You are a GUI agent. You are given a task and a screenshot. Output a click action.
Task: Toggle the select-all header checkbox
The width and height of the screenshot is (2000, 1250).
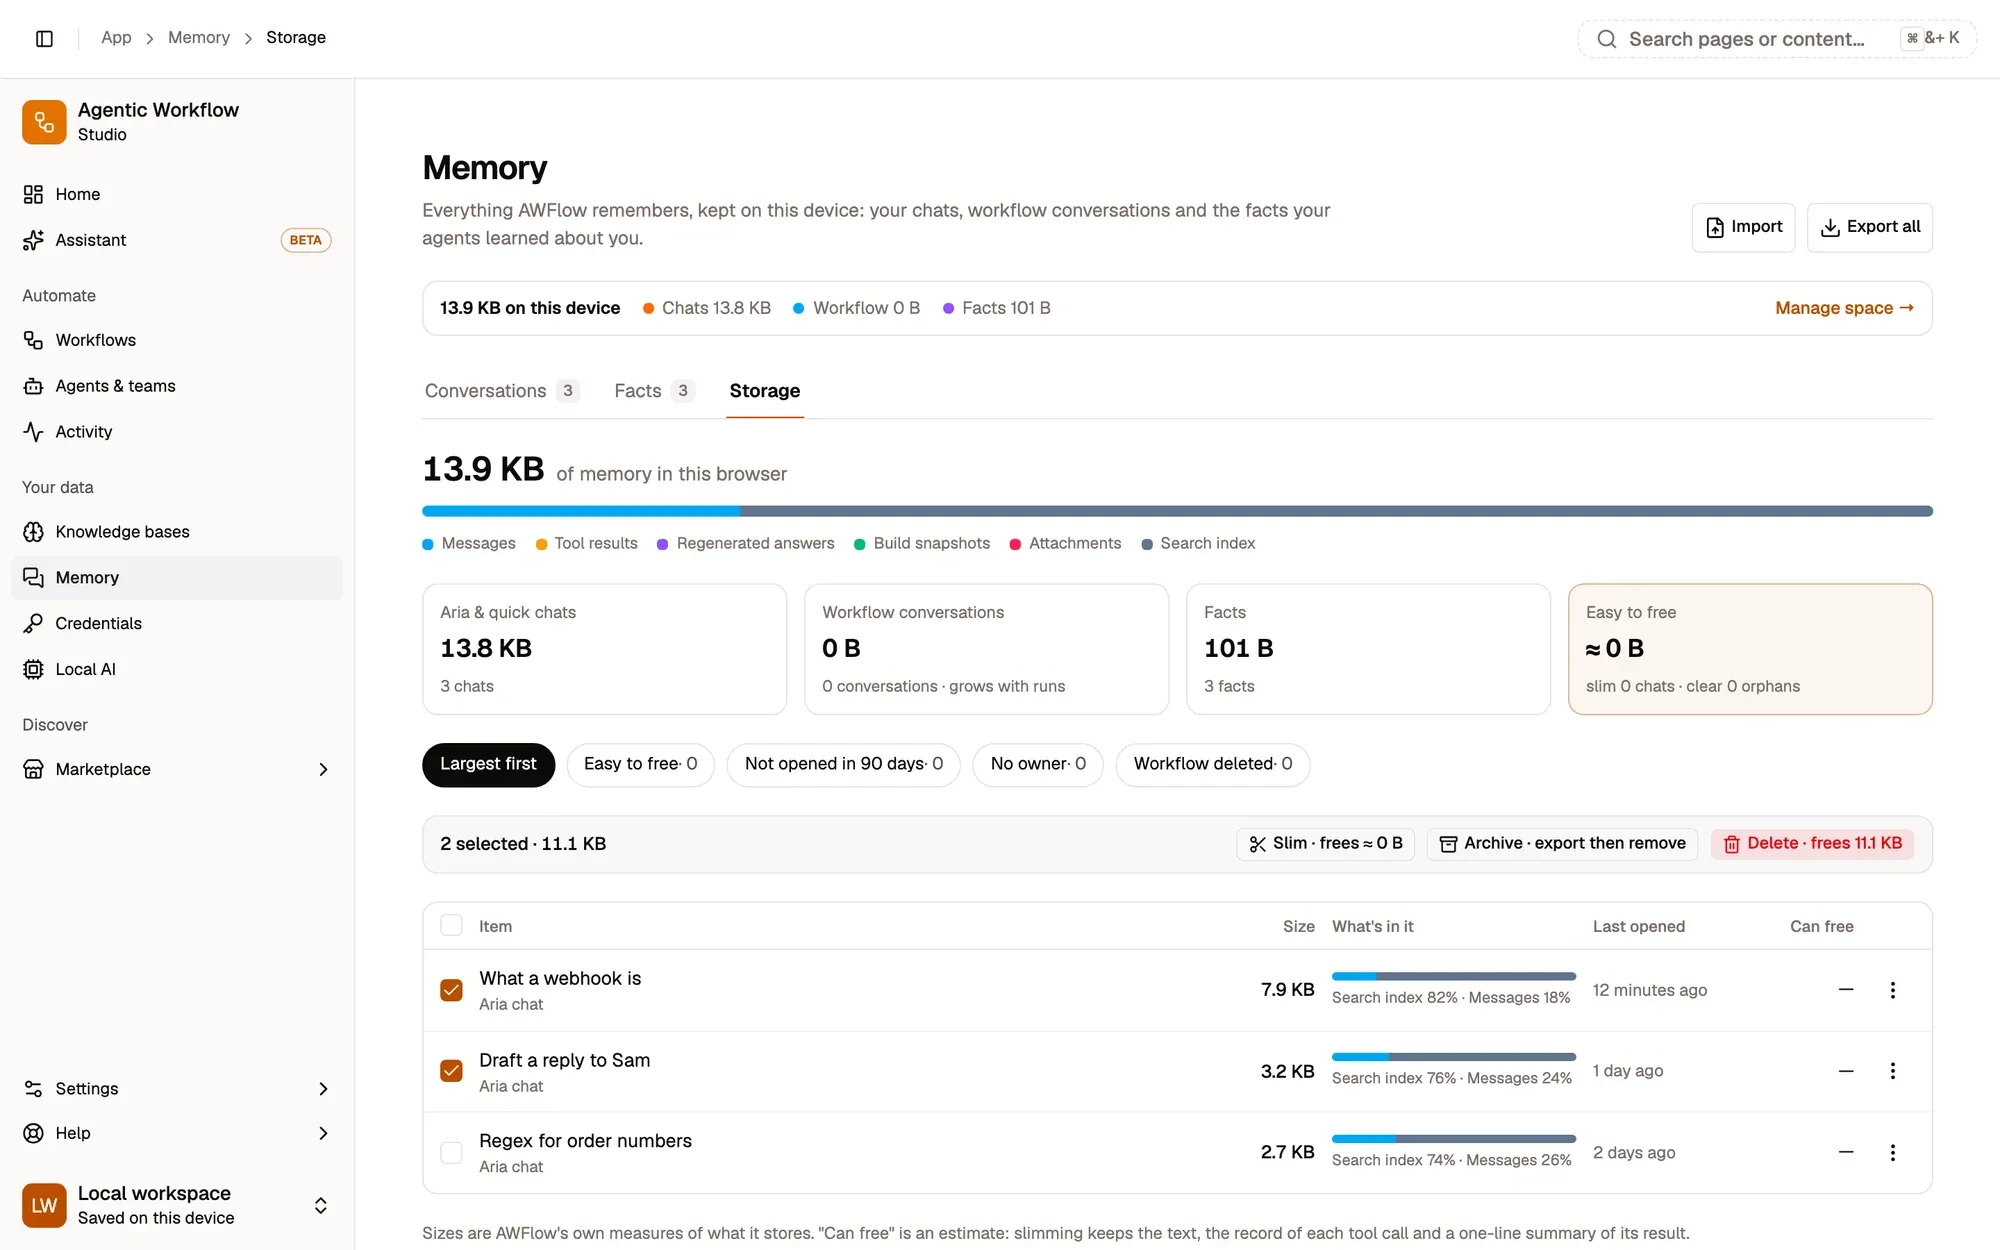pos(451,926)
